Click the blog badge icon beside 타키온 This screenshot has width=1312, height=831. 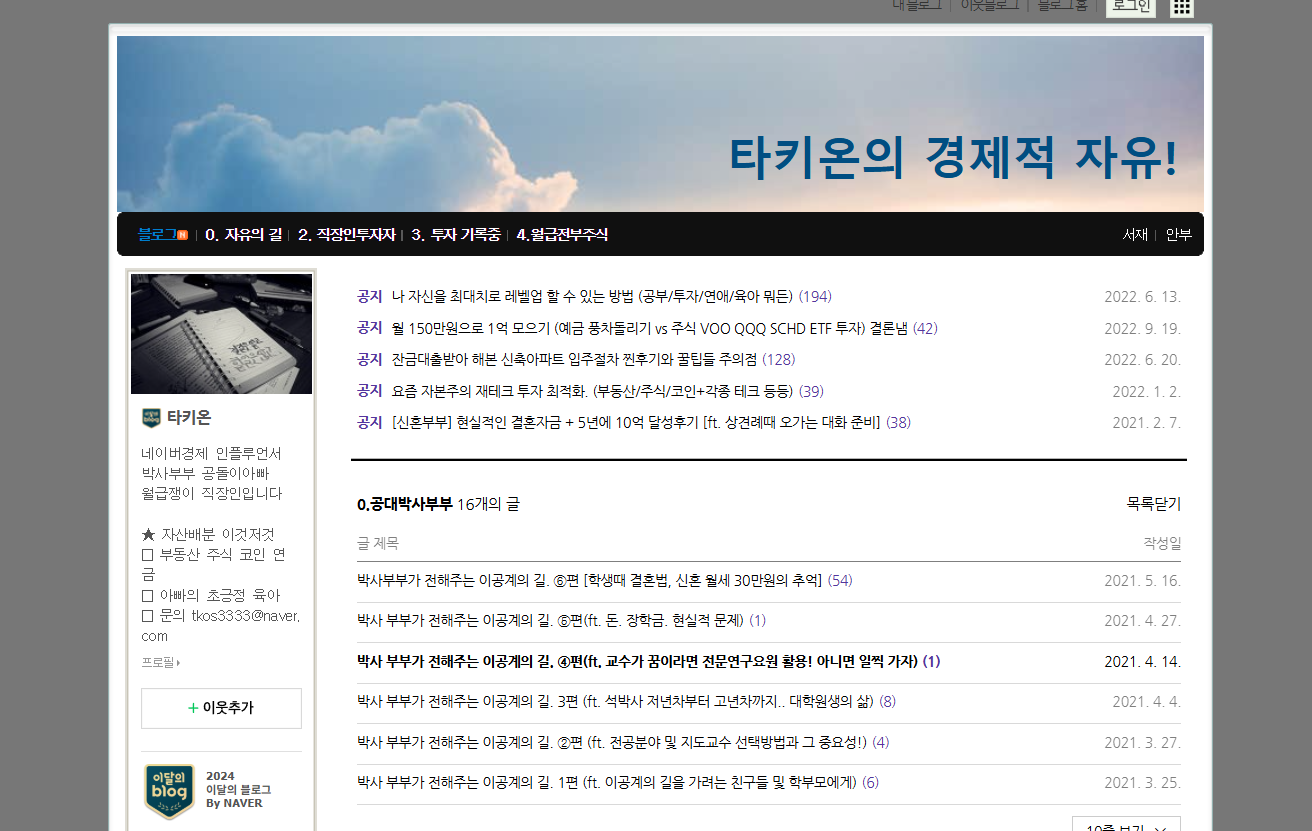[151, 418]
